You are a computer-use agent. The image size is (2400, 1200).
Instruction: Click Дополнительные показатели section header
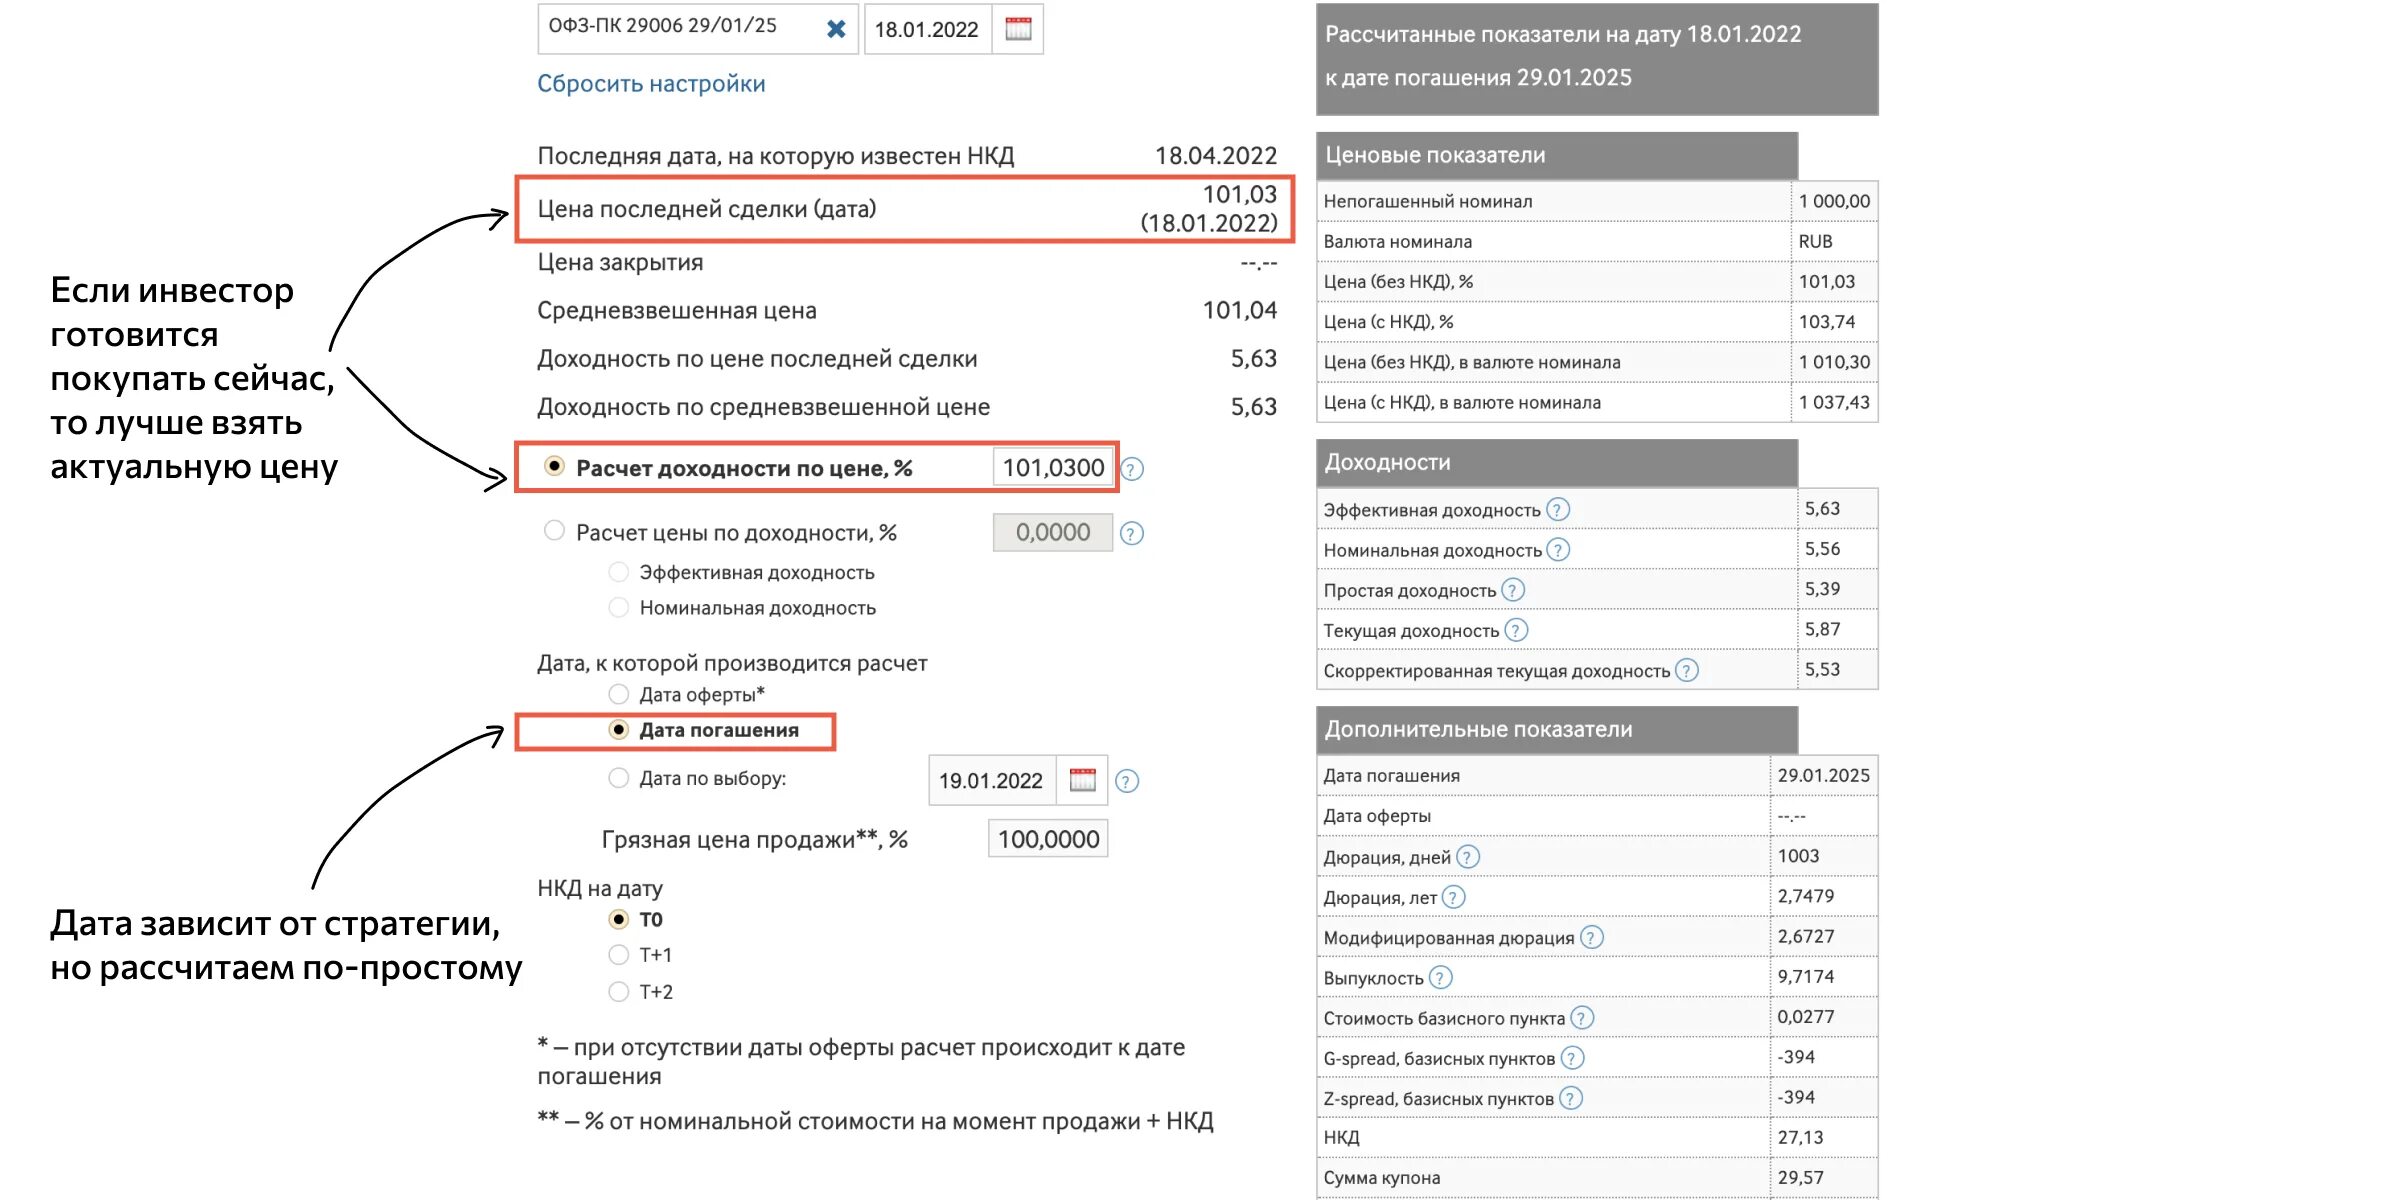pyautogui.click(x=1557, y=729)
